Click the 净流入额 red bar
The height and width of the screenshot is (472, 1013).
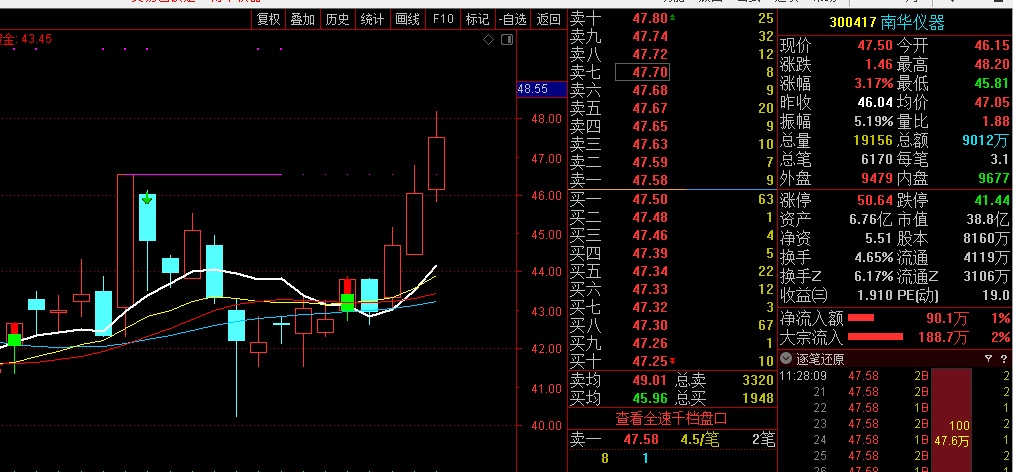861,318
